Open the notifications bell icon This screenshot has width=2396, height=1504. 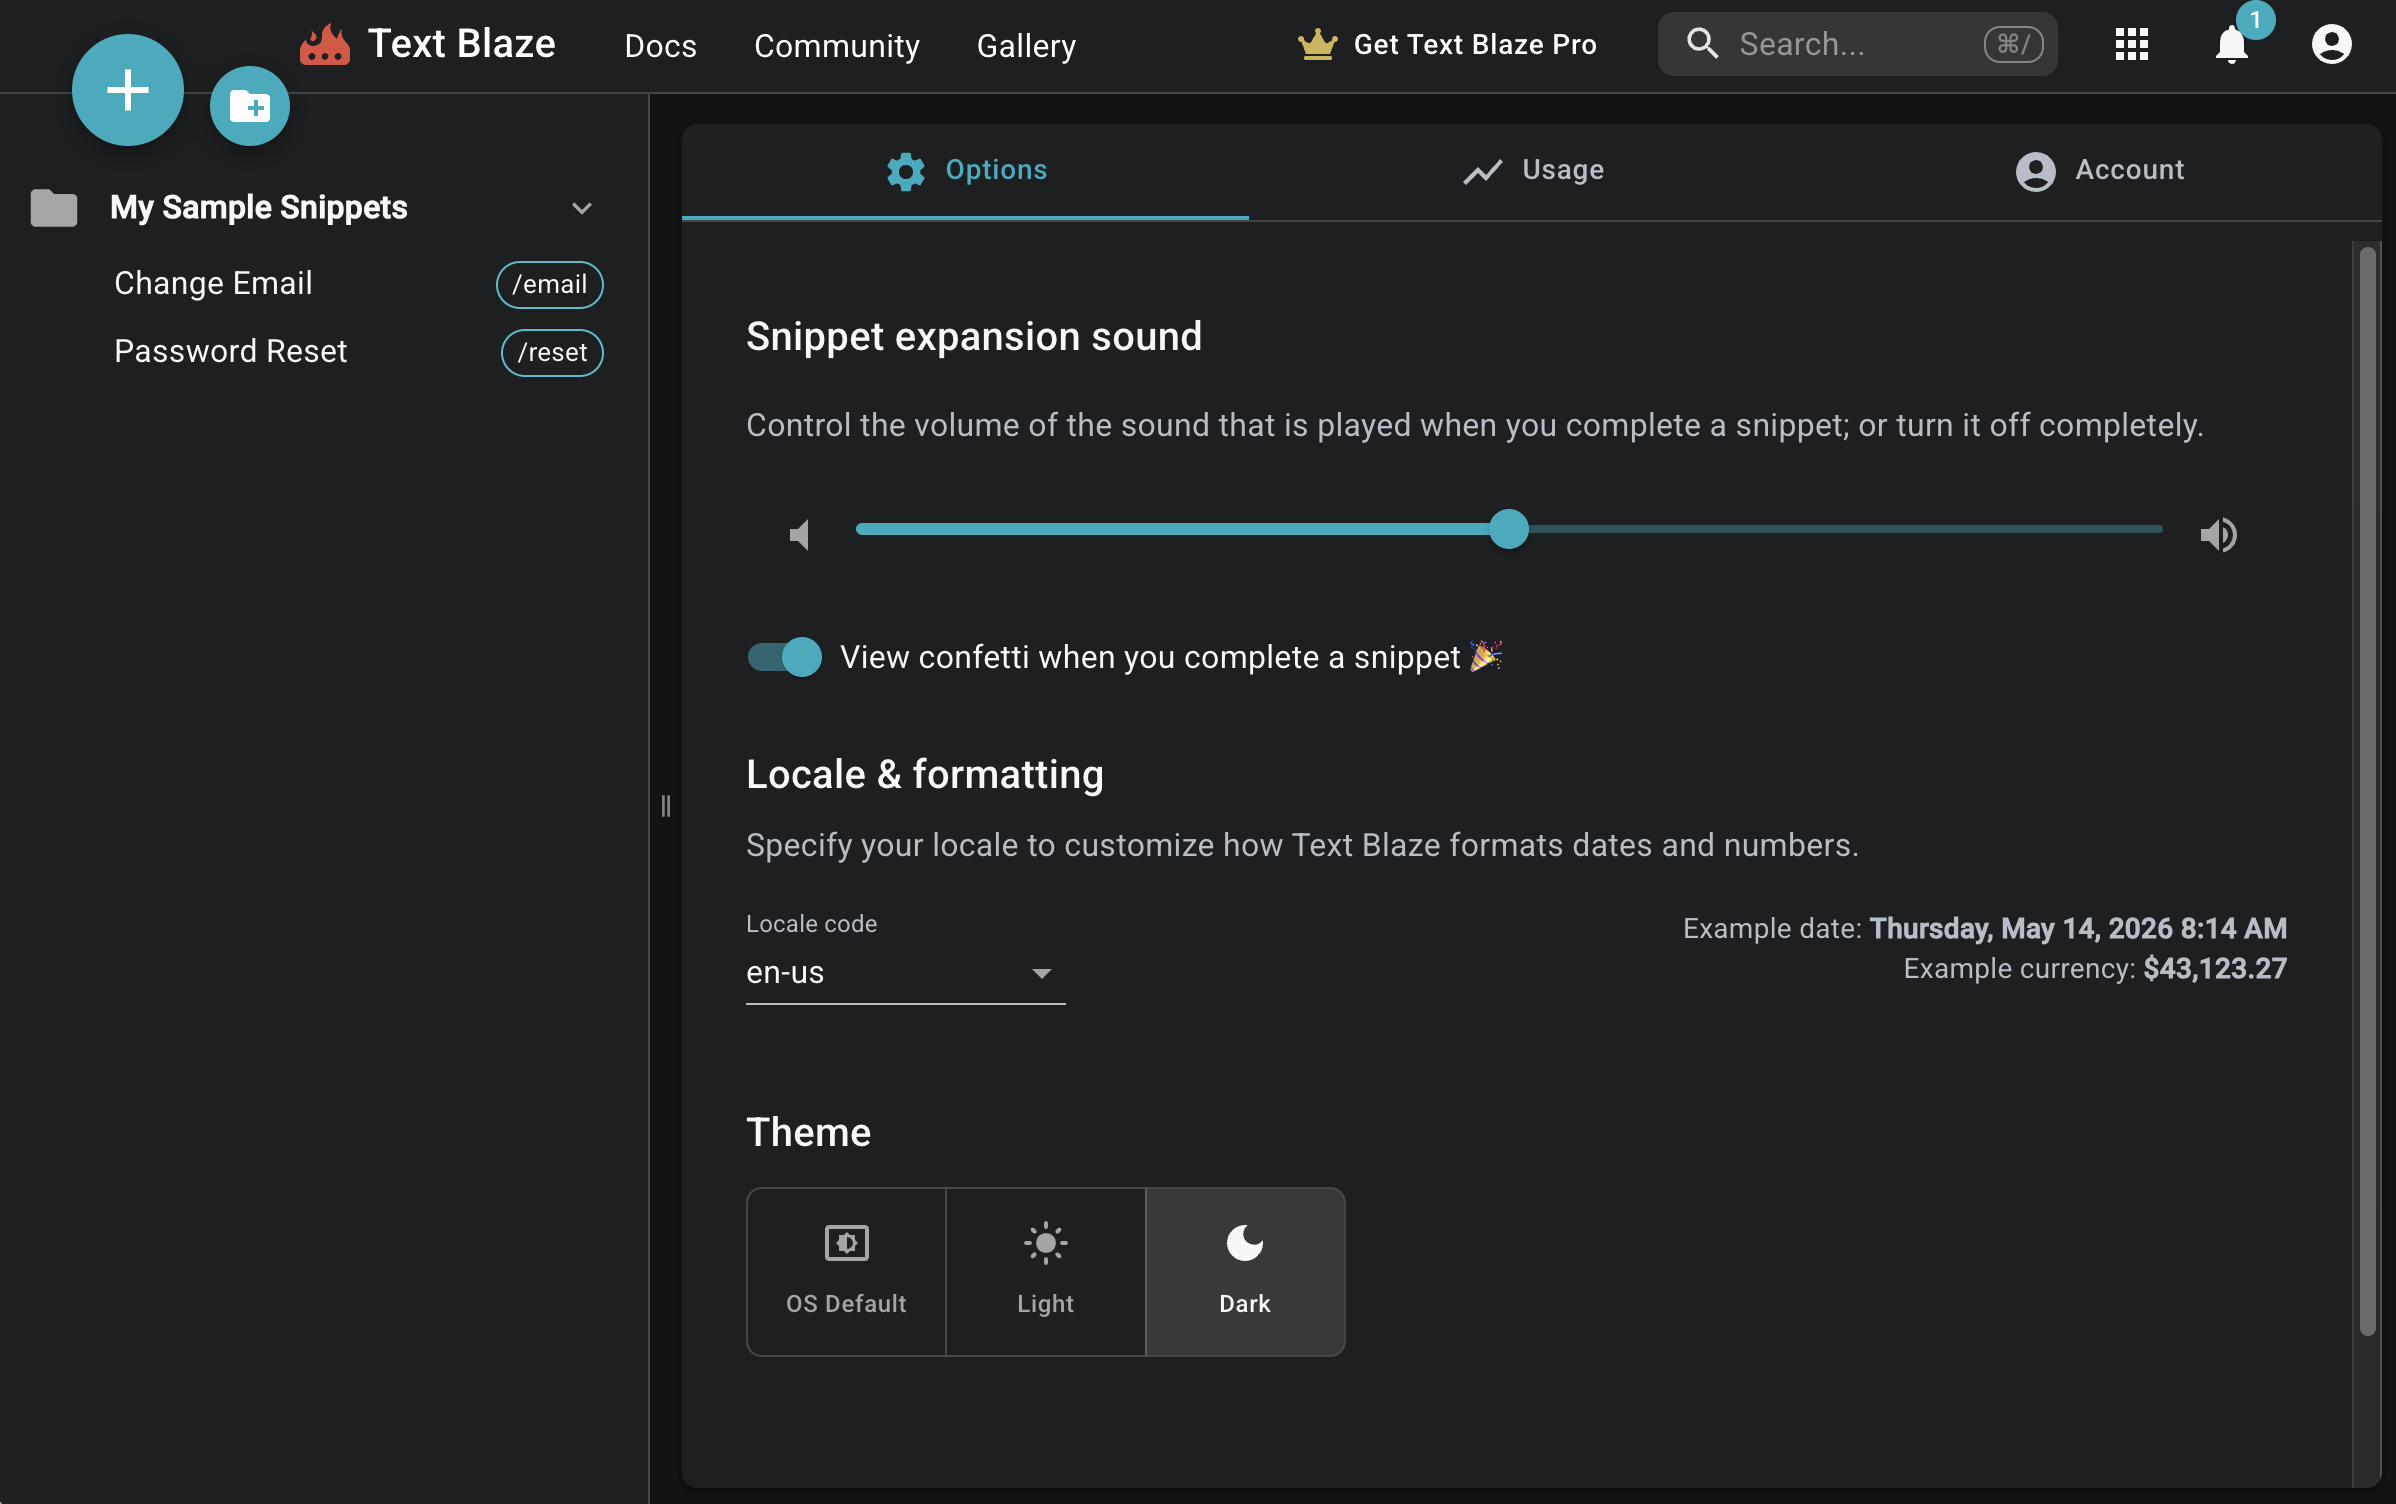(2232, 44)
